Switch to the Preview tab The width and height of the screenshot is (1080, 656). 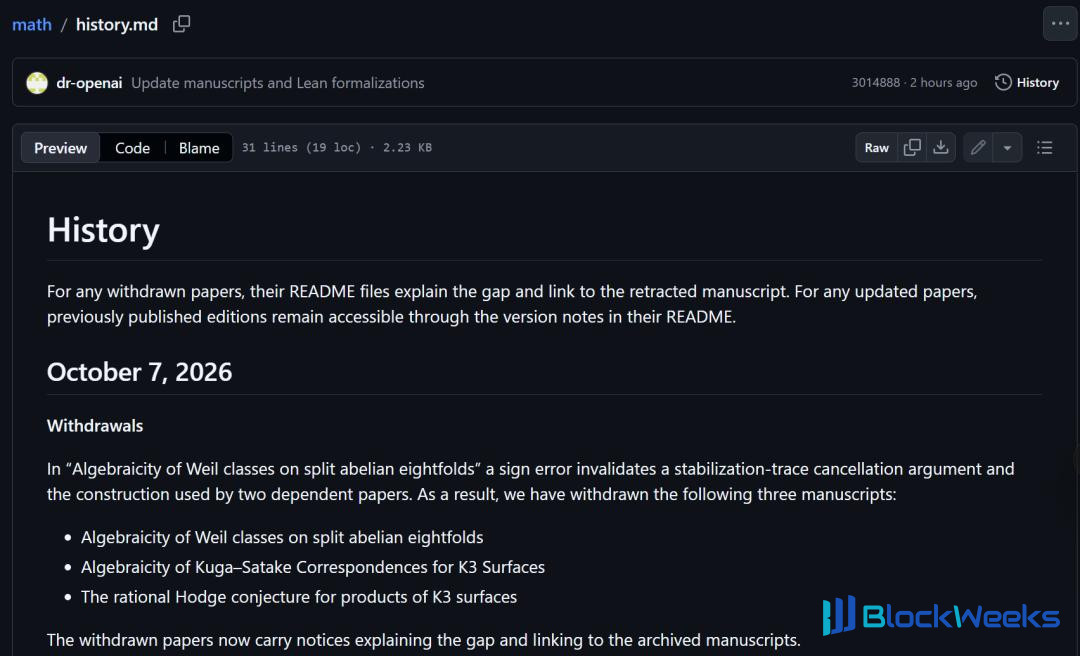pos(61,147)
